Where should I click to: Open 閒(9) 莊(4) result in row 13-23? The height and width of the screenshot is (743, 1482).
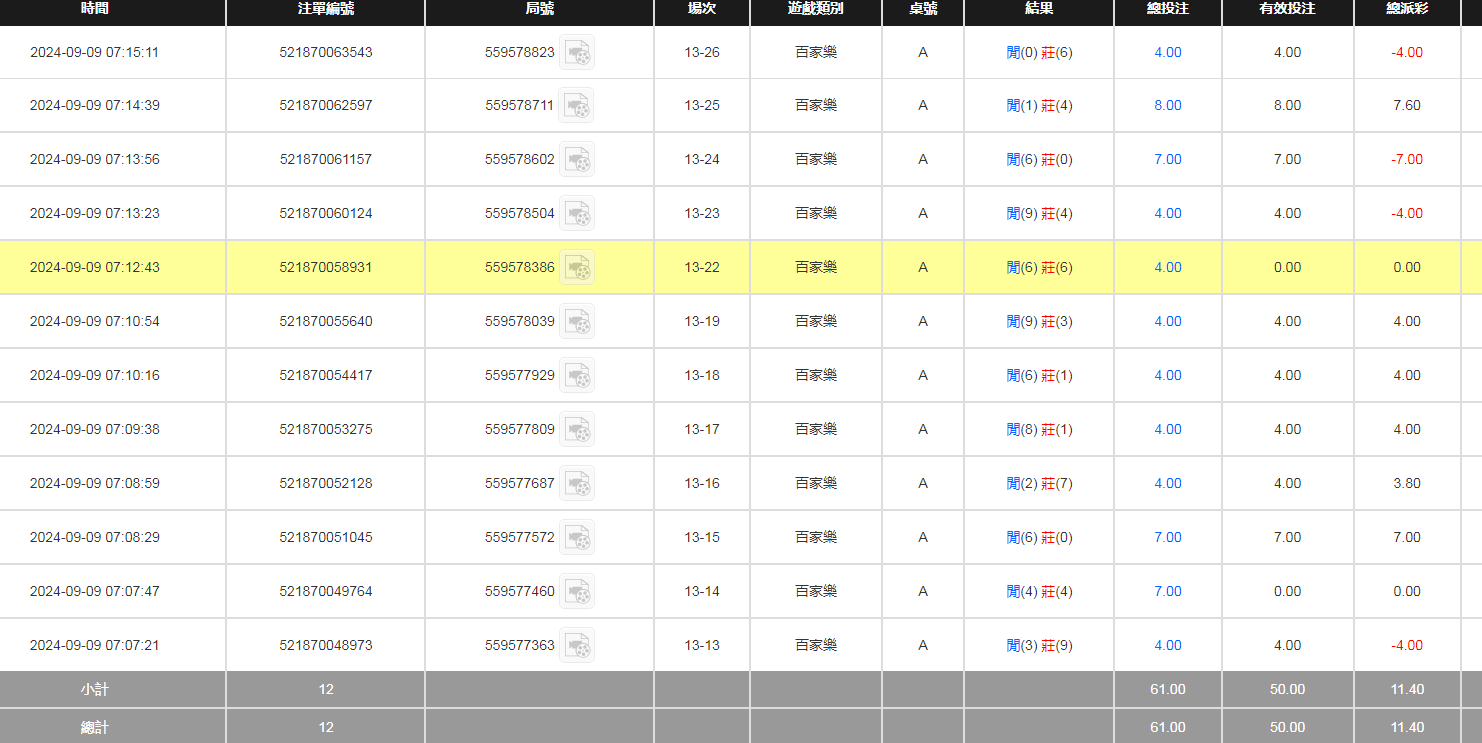(x=1039, y=213)
